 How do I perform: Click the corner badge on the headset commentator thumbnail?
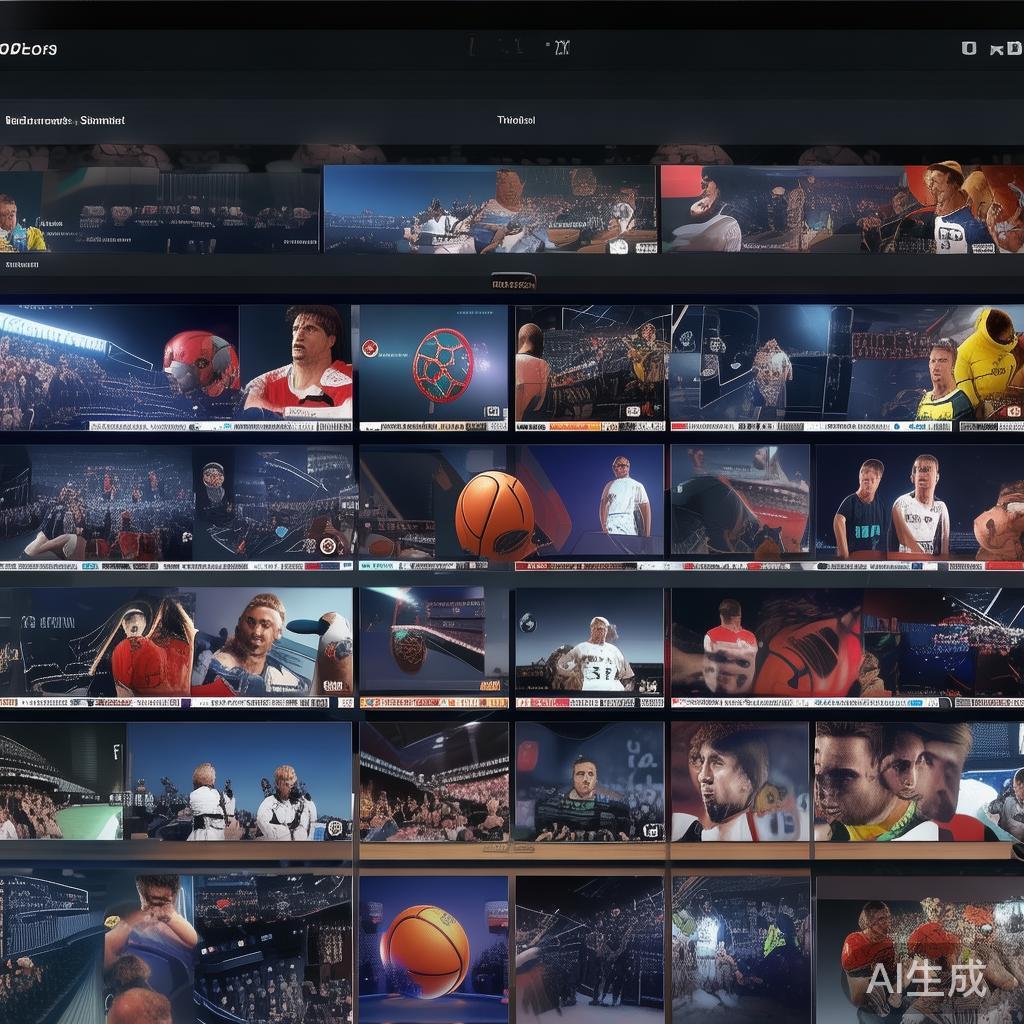click(x=650, y=830)
